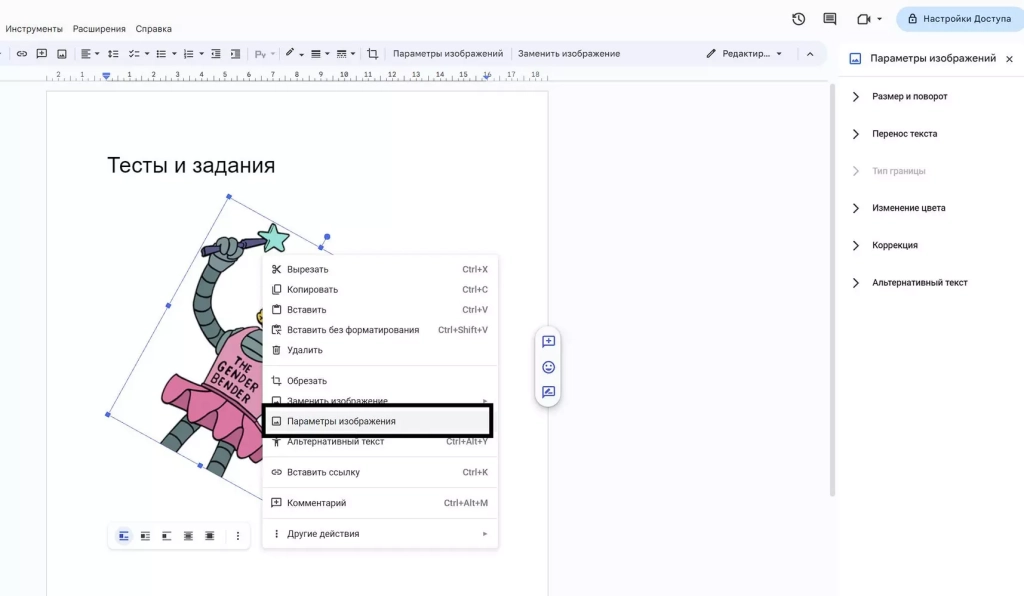The width and height of the screenshot is (1024, 596).
Task: Choose Параметры изображения in the context menu
Action: (341, 421)
